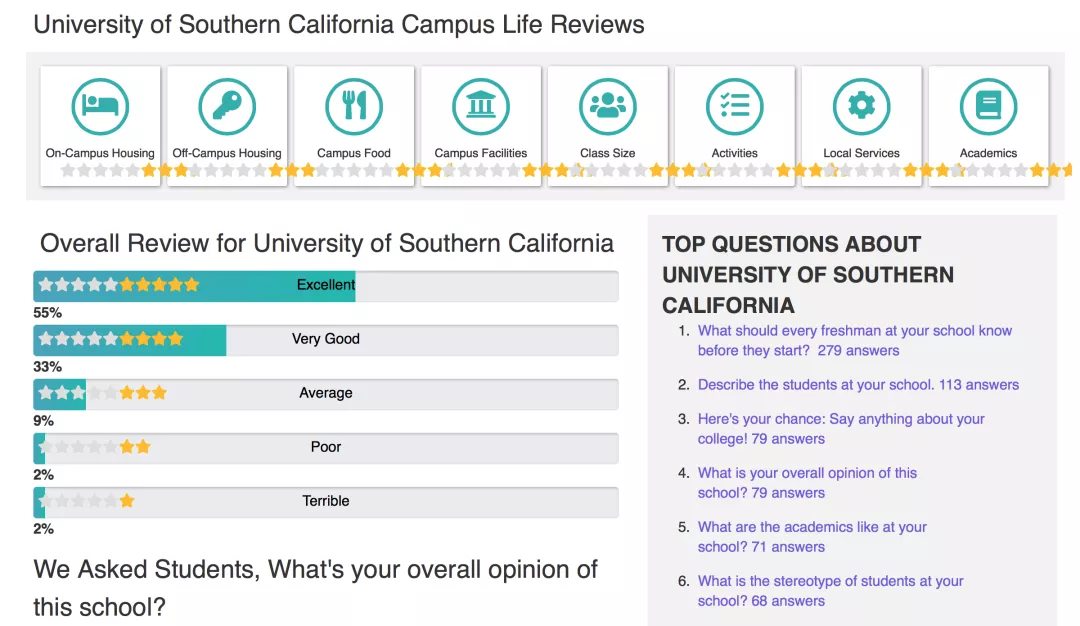Select the Class Size people icon
1080x626 pixels.
point(608,105)
